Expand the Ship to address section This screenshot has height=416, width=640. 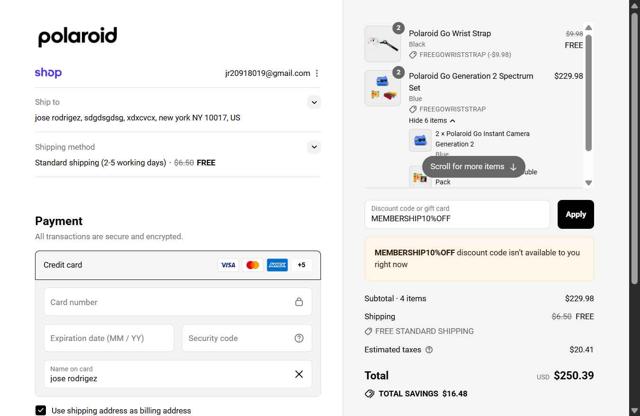(x=314, y=102)
